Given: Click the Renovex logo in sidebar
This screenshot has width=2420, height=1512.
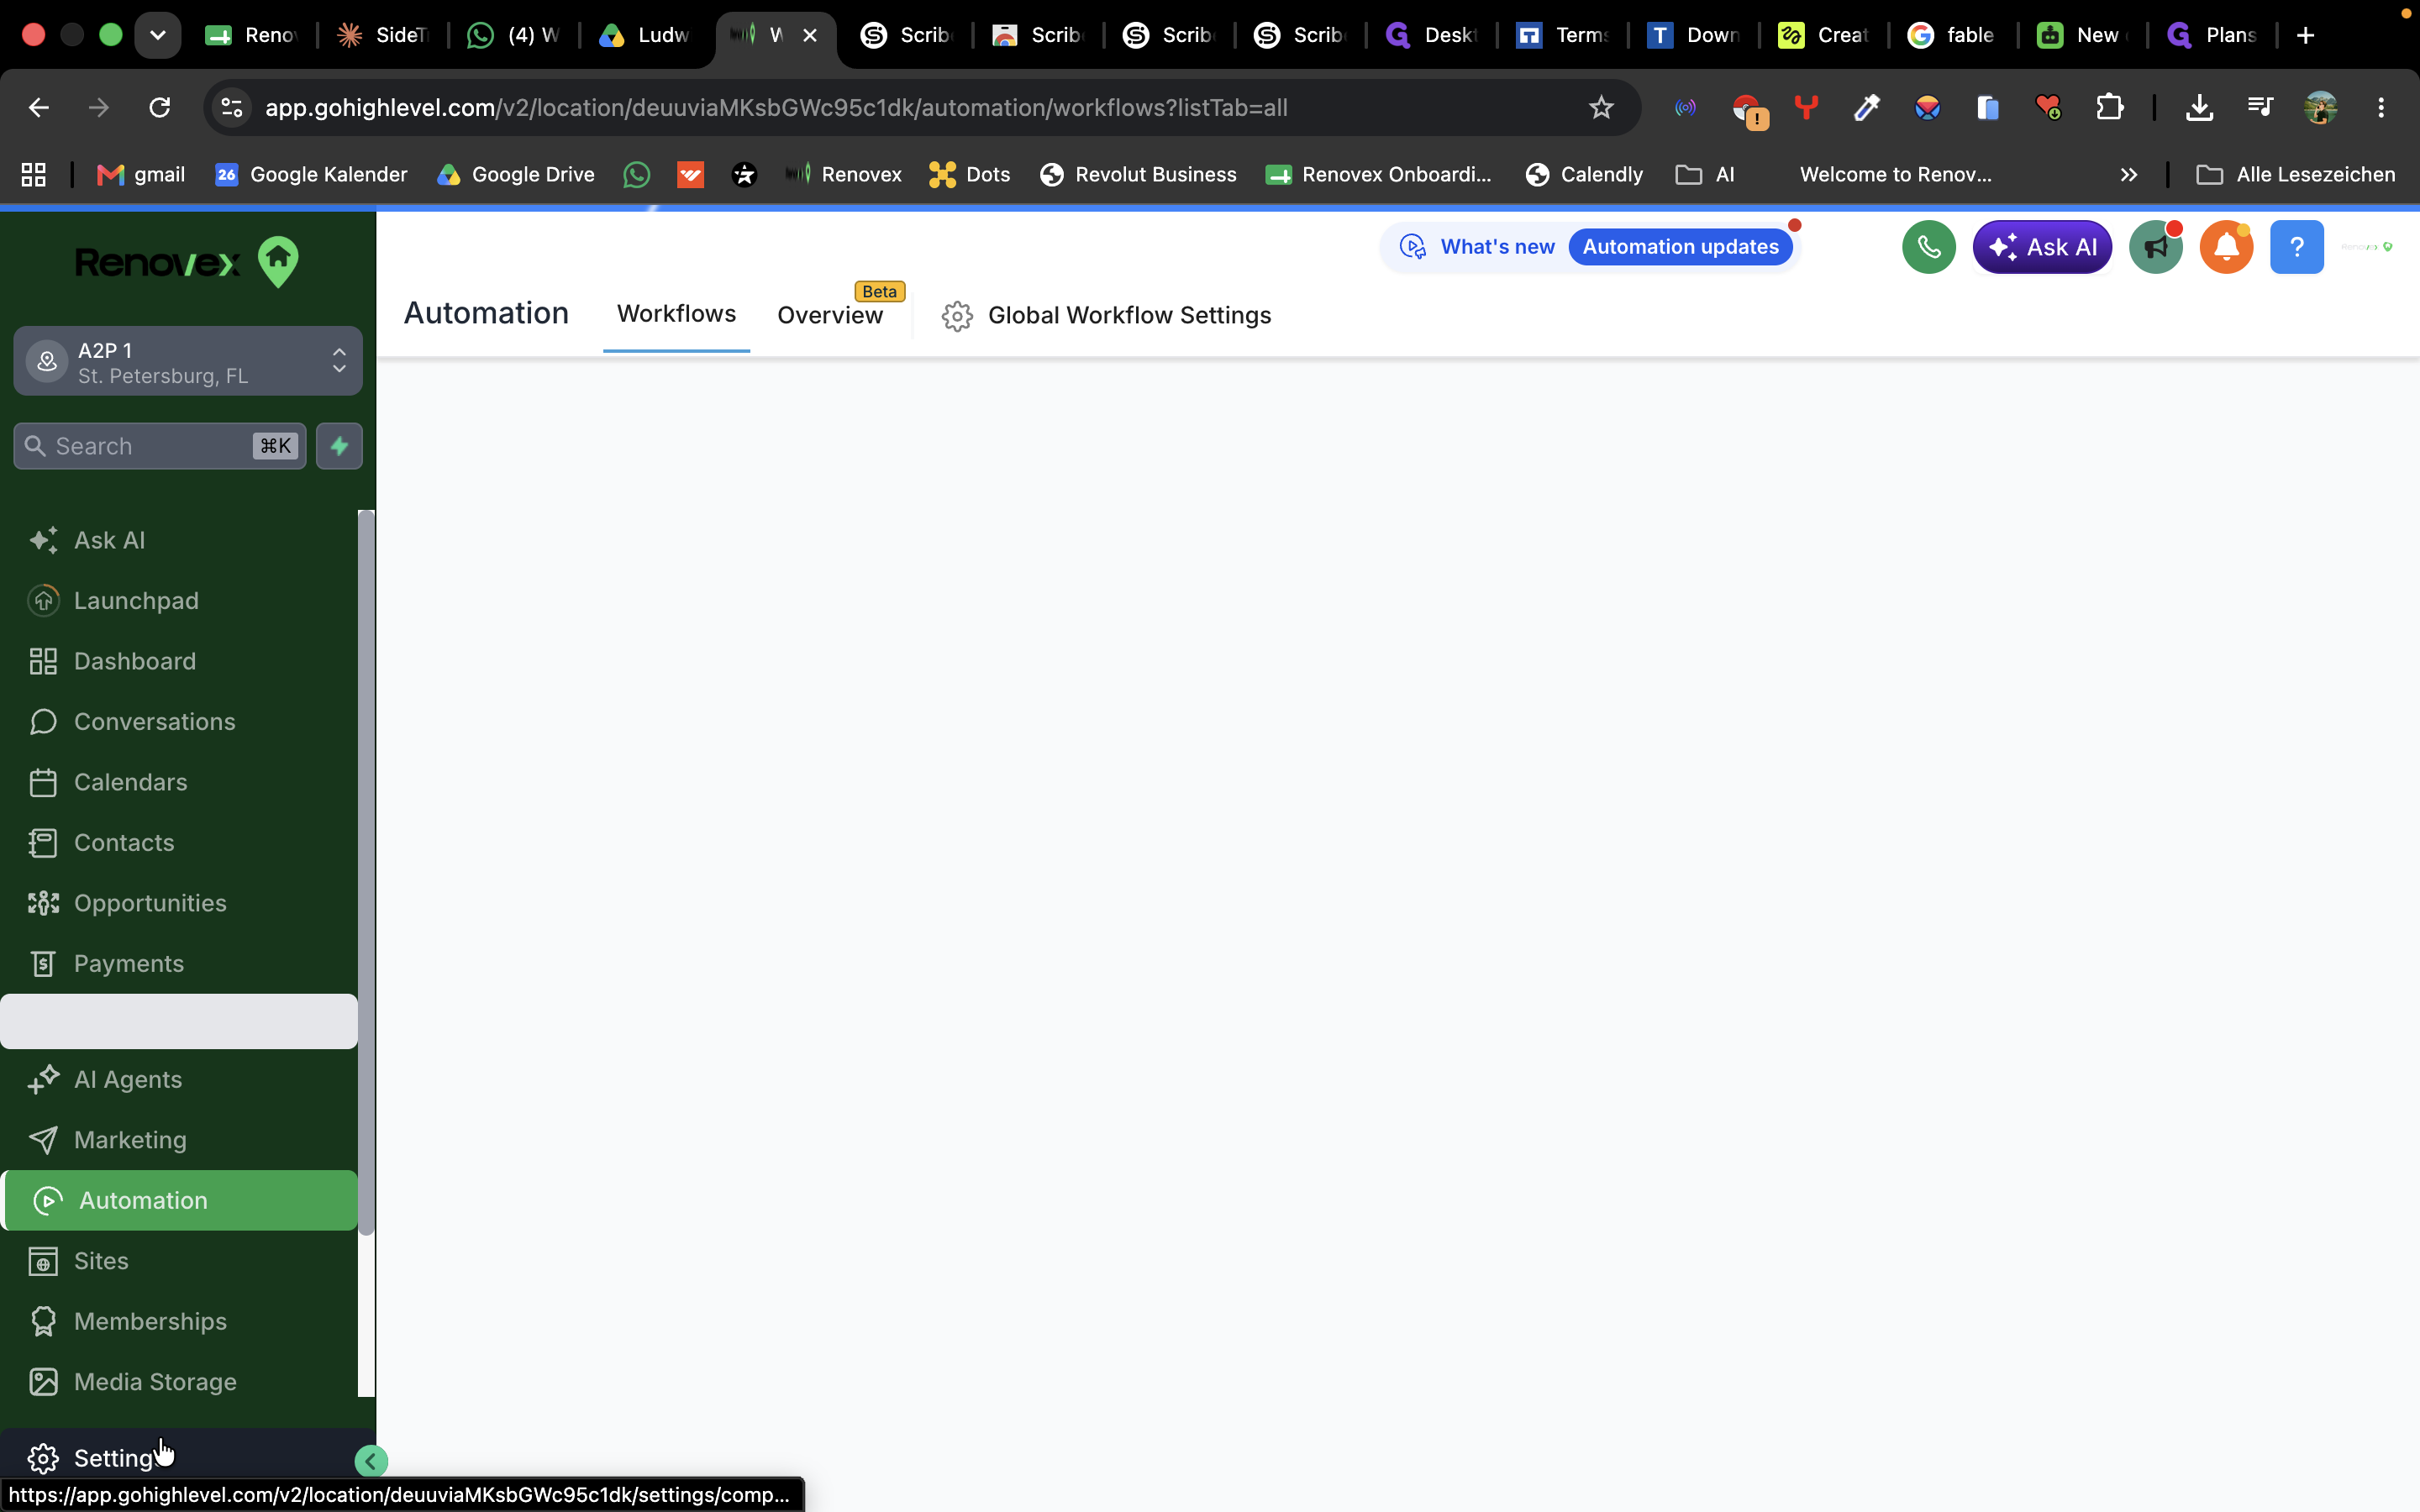Looking at the screenshot, I should tap(187, 262).
